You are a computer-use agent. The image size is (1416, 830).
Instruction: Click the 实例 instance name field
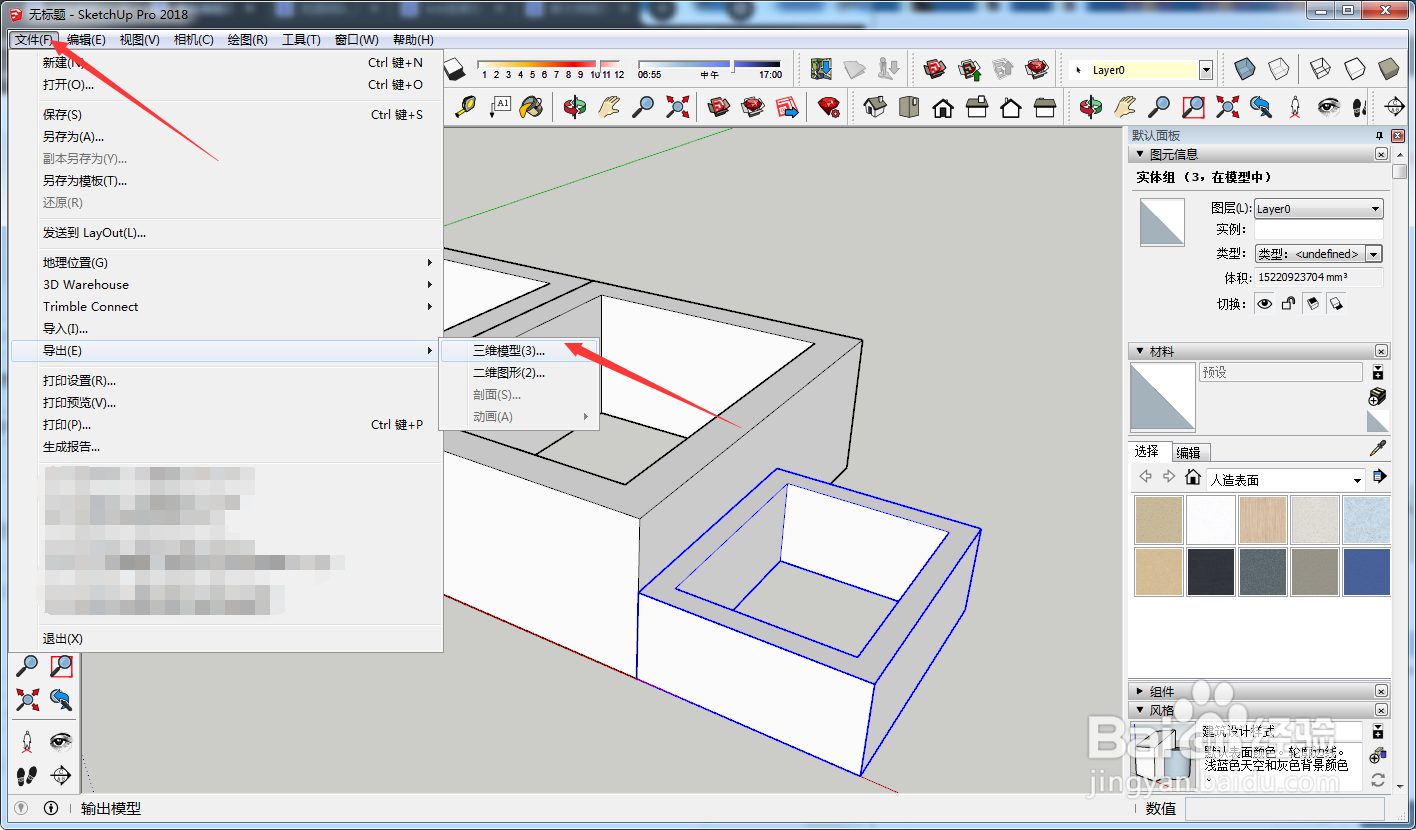tap(1319, 231)
